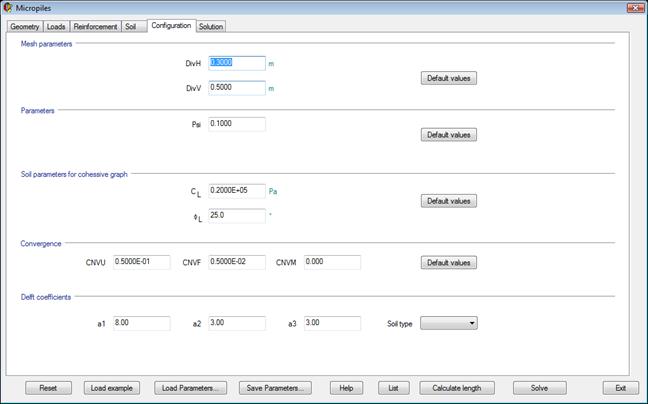648x404 pixels.
Task: Run the Solve button
Action: [x=539, y=388]
